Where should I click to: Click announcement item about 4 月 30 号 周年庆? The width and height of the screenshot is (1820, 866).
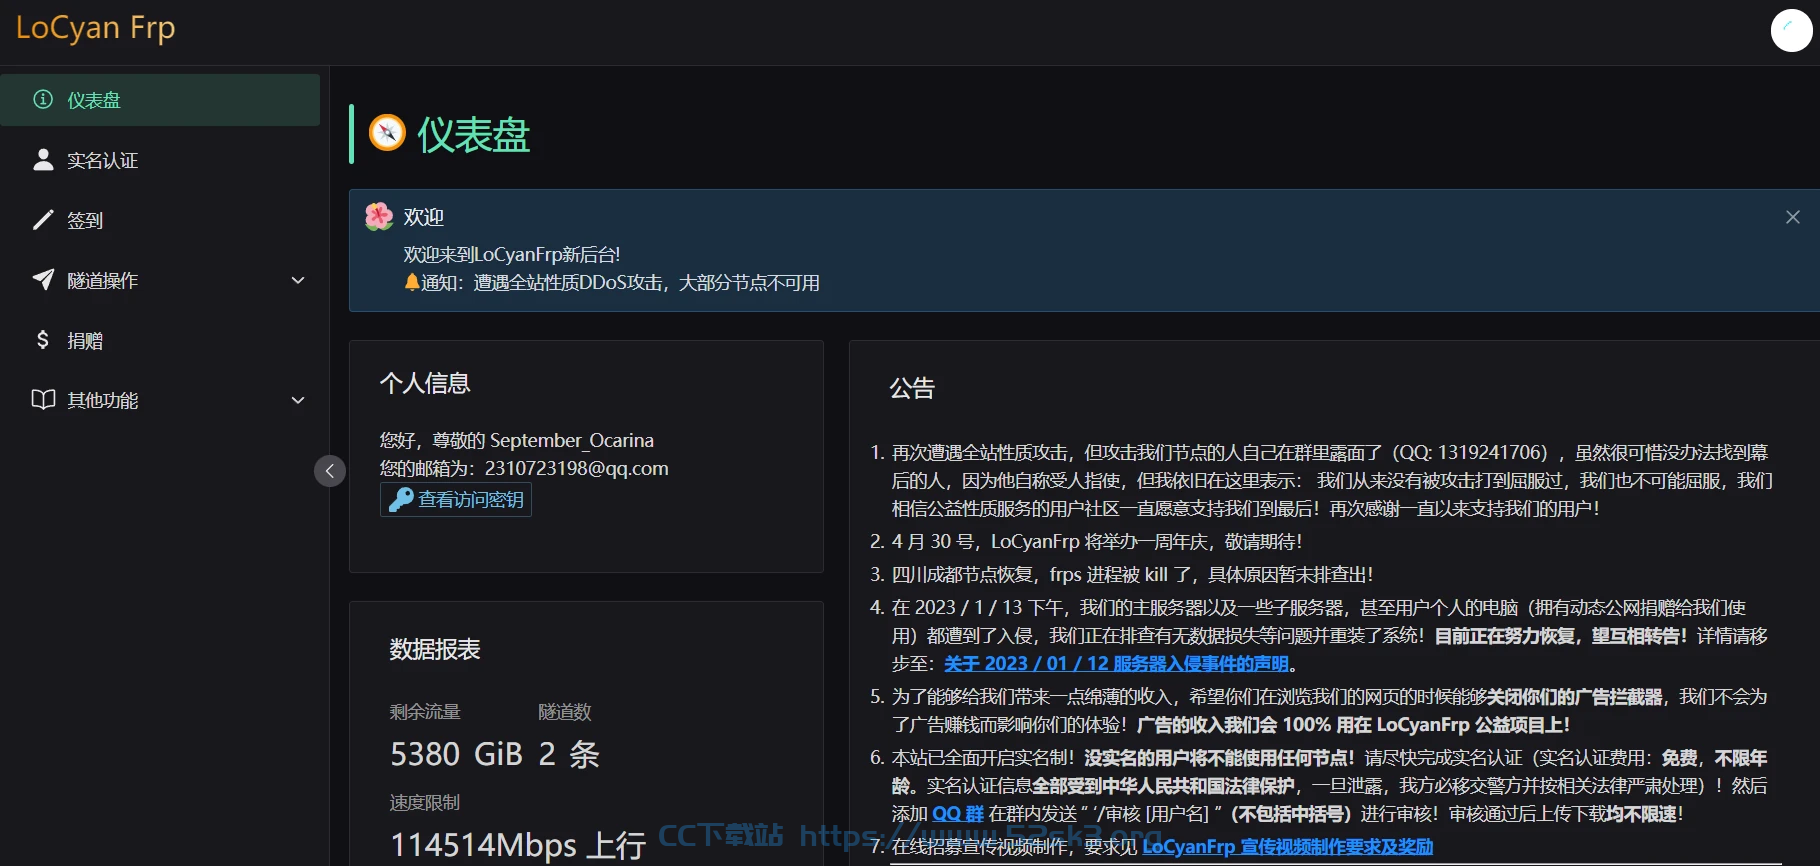tap(1097, 542)
